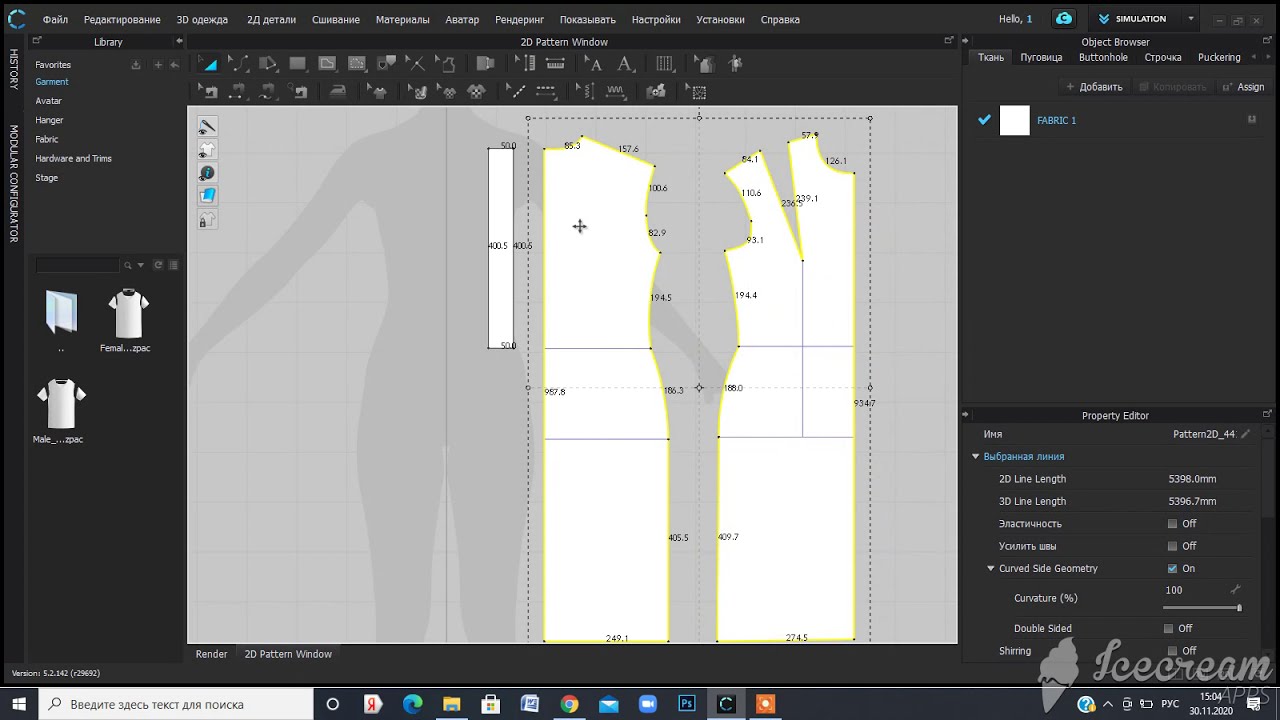Collapse the Library panel arrow
The width and height of the screenshot is (1280, 720).
179,41
